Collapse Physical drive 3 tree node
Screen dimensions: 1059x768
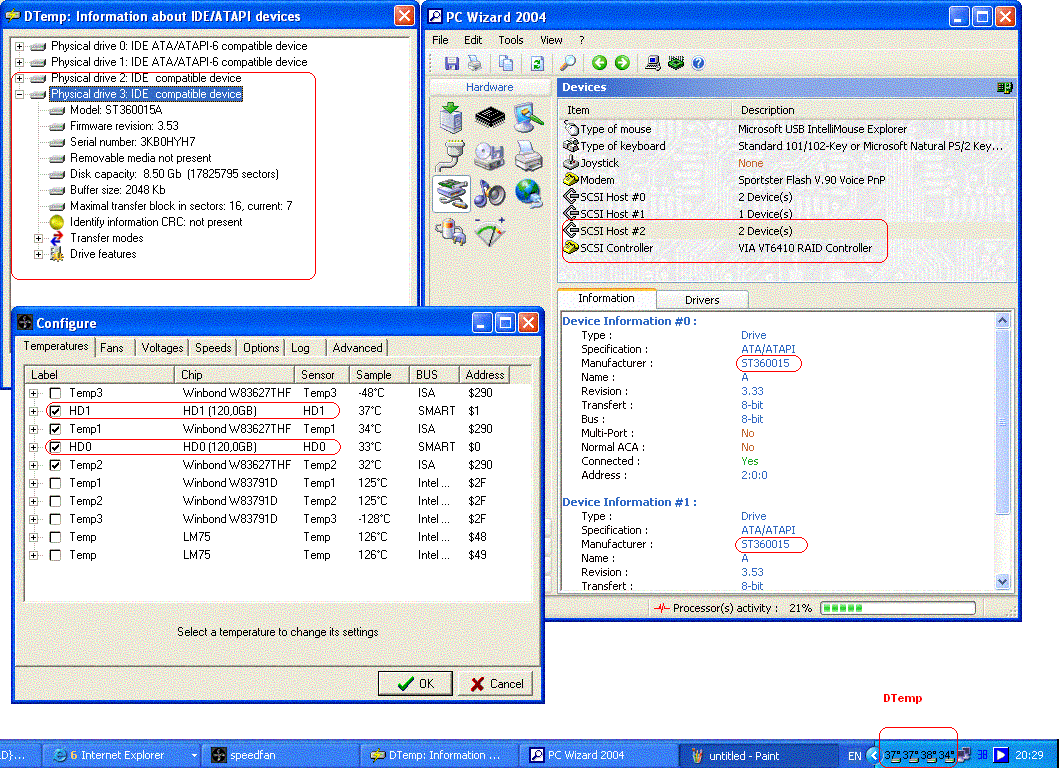point(20,94)
